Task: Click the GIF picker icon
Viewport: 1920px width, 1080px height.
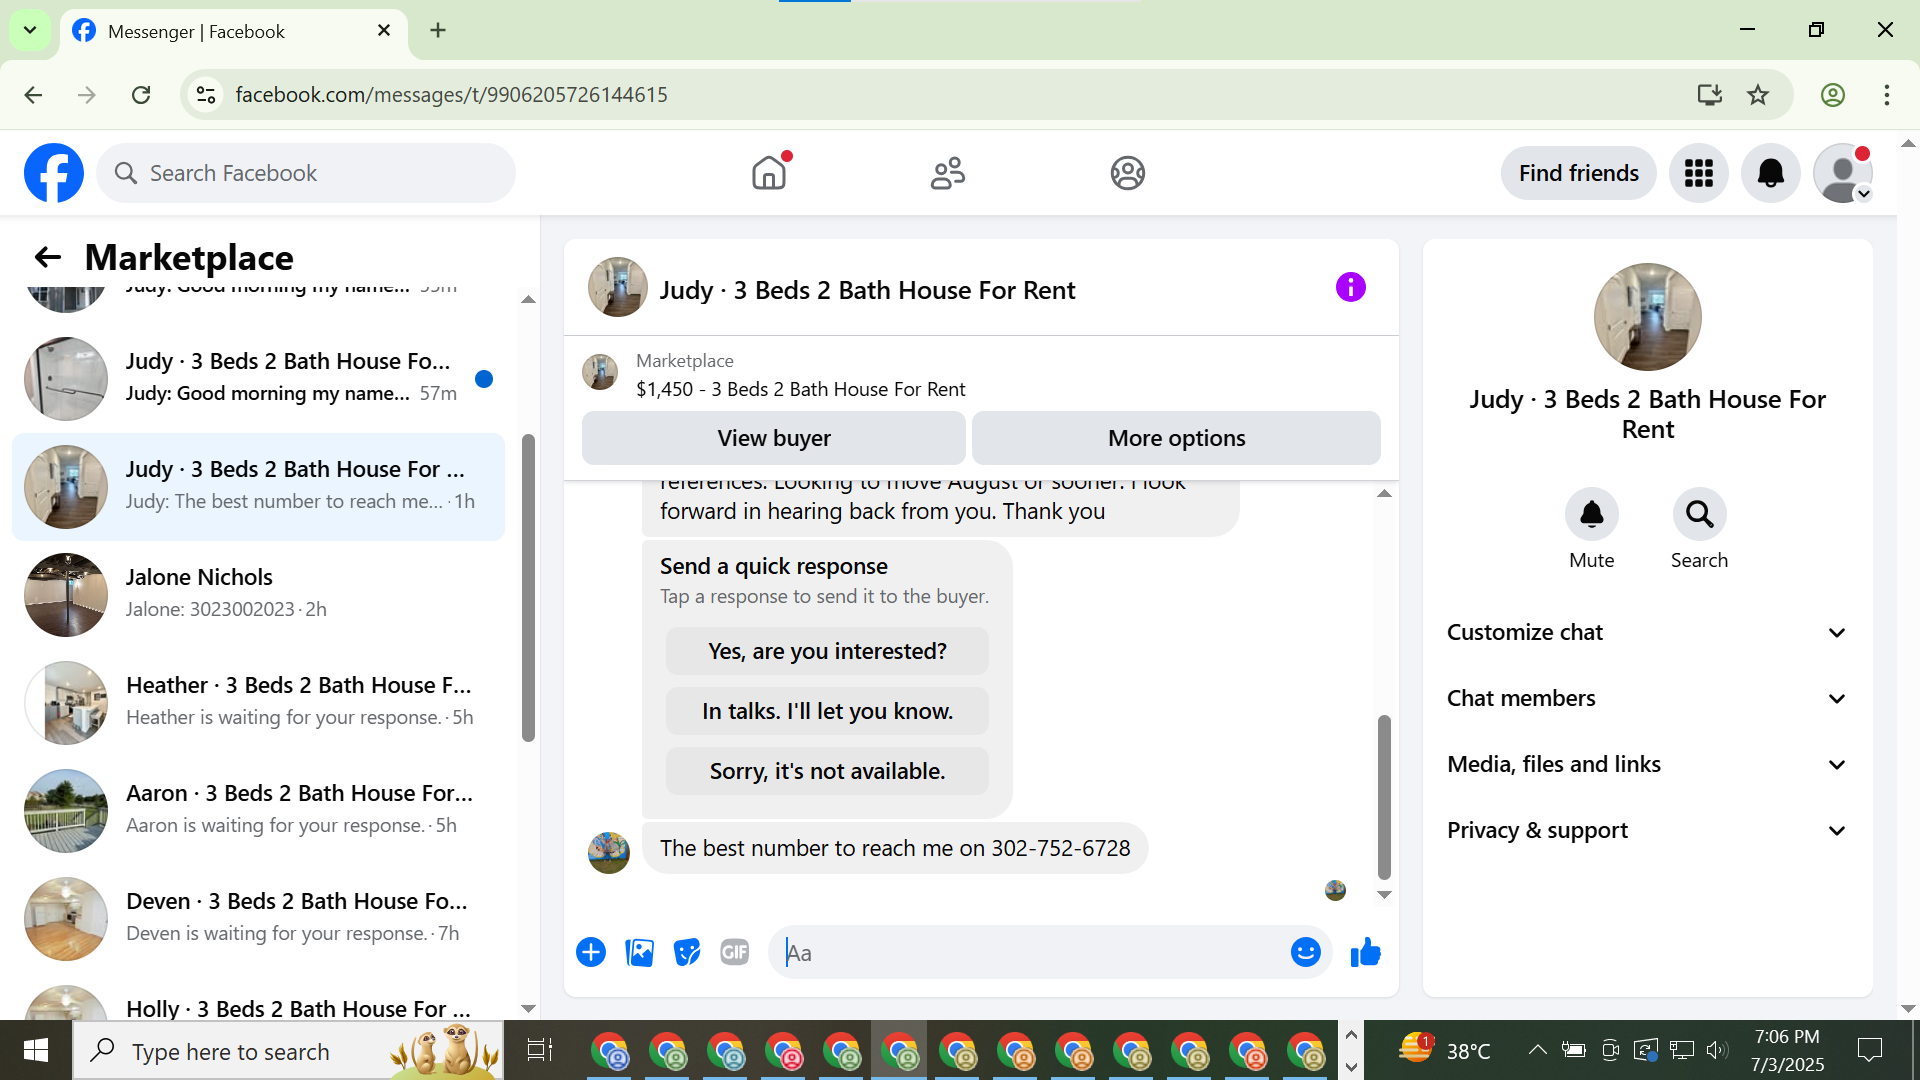Action: point(735,953)
